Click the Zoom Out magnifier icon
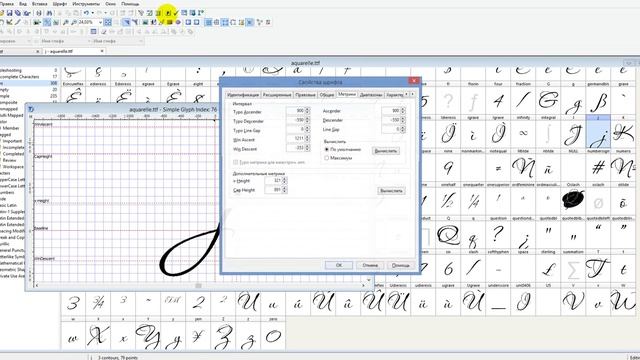Viewport: 640px width, 360px height. click(74, 22)
